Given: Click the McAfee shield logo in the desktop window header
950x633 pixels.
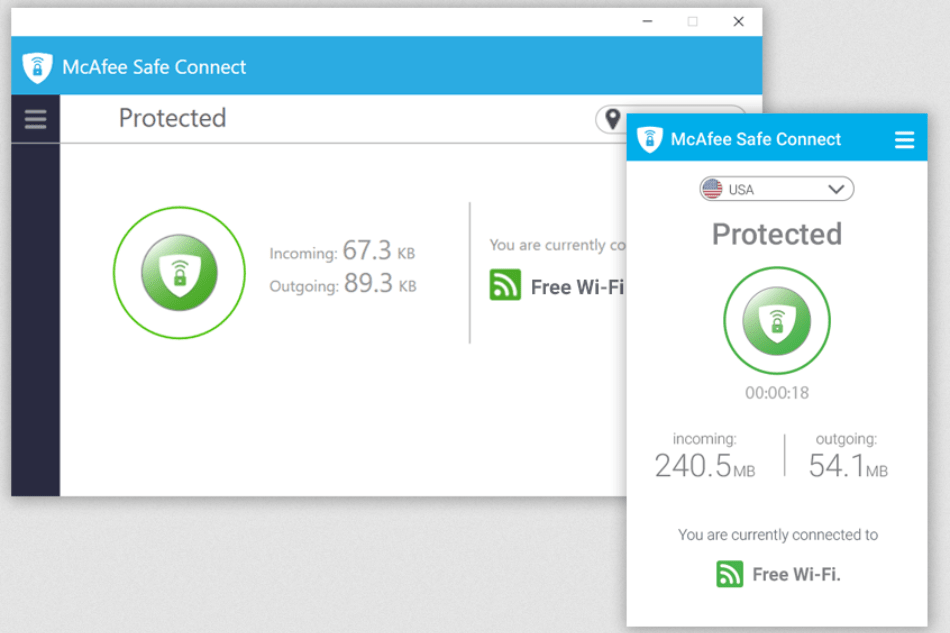Looking at the screenshot, I should tap(38, 67).
